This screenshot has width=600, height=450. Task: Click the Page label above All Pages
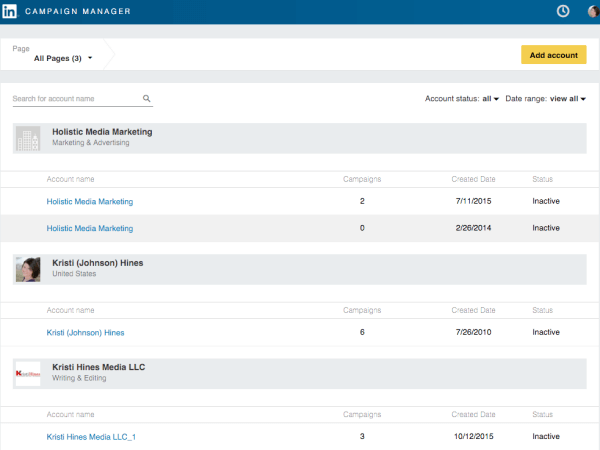(x=21, y=49)
